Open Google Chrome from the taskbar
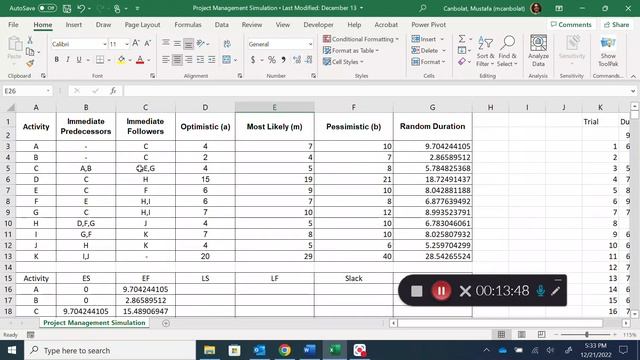The image size is (640, 360). [284, 350]
